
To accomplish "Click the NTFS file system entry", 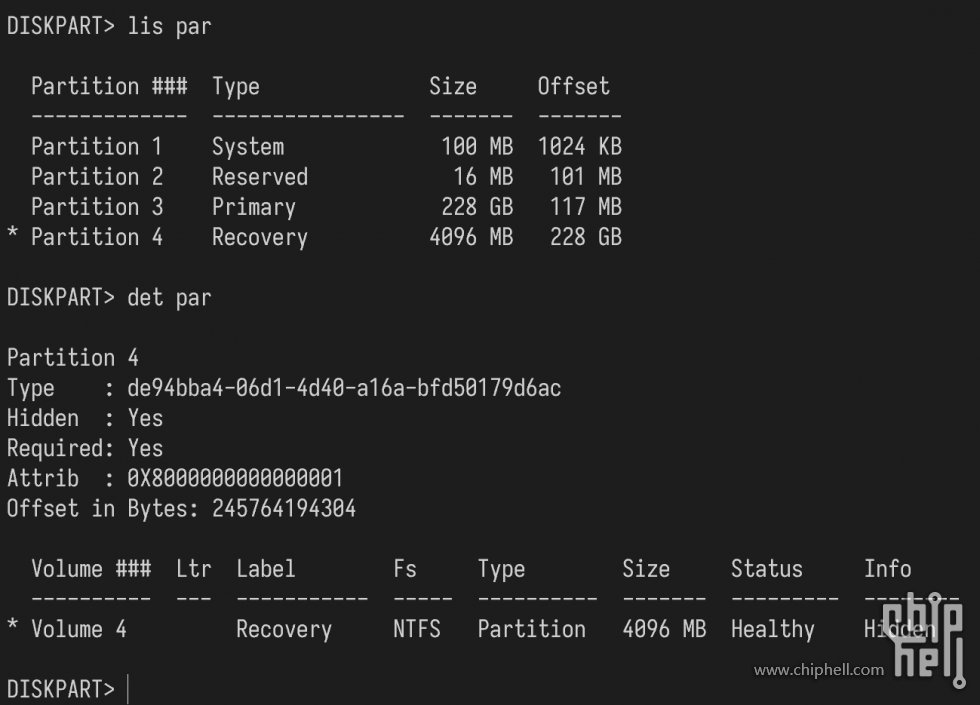I will pos(417,629).
